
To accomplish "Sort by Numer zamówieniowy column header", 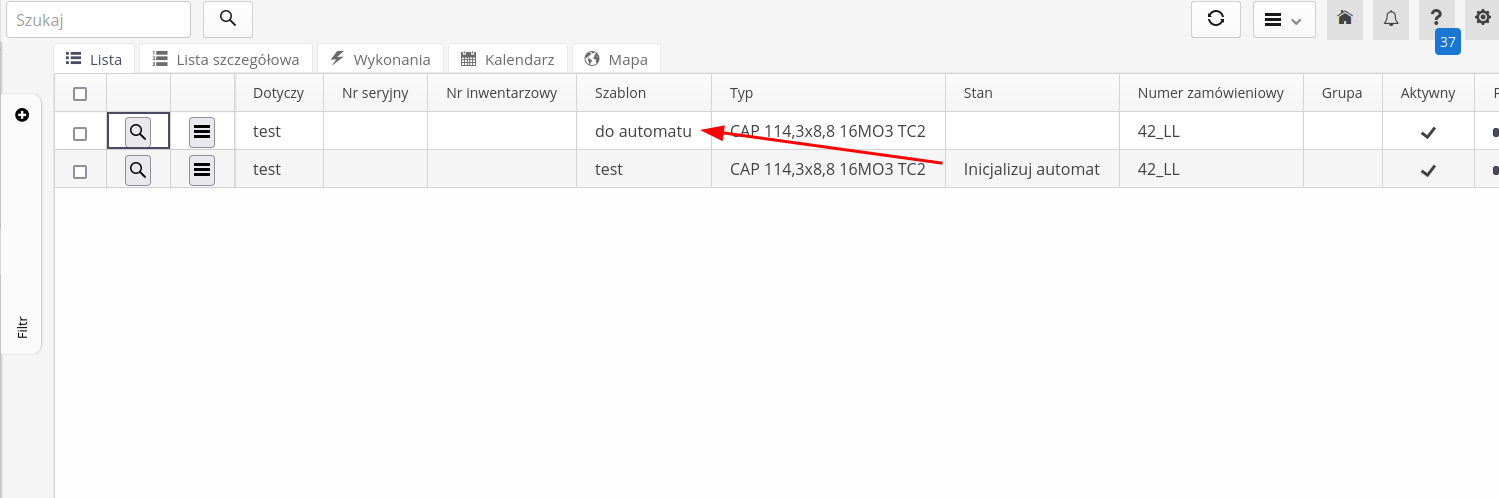I will point(1210,93).
